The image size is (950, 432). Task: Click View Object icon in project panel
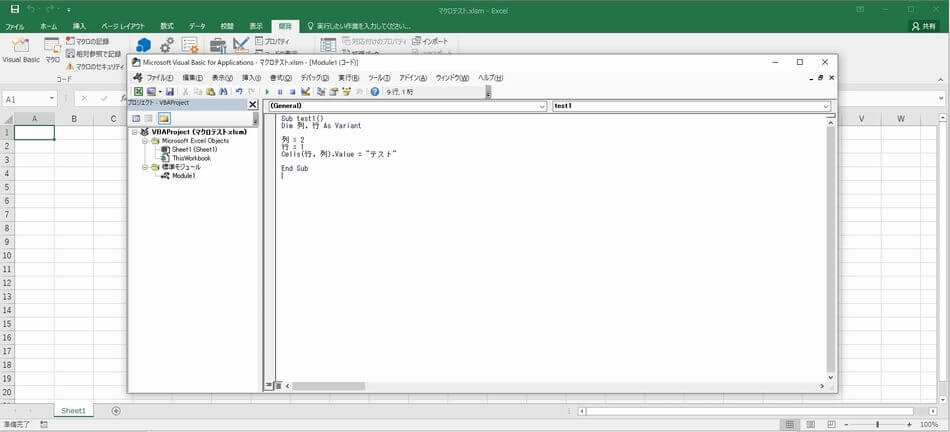tap(148, 118)
